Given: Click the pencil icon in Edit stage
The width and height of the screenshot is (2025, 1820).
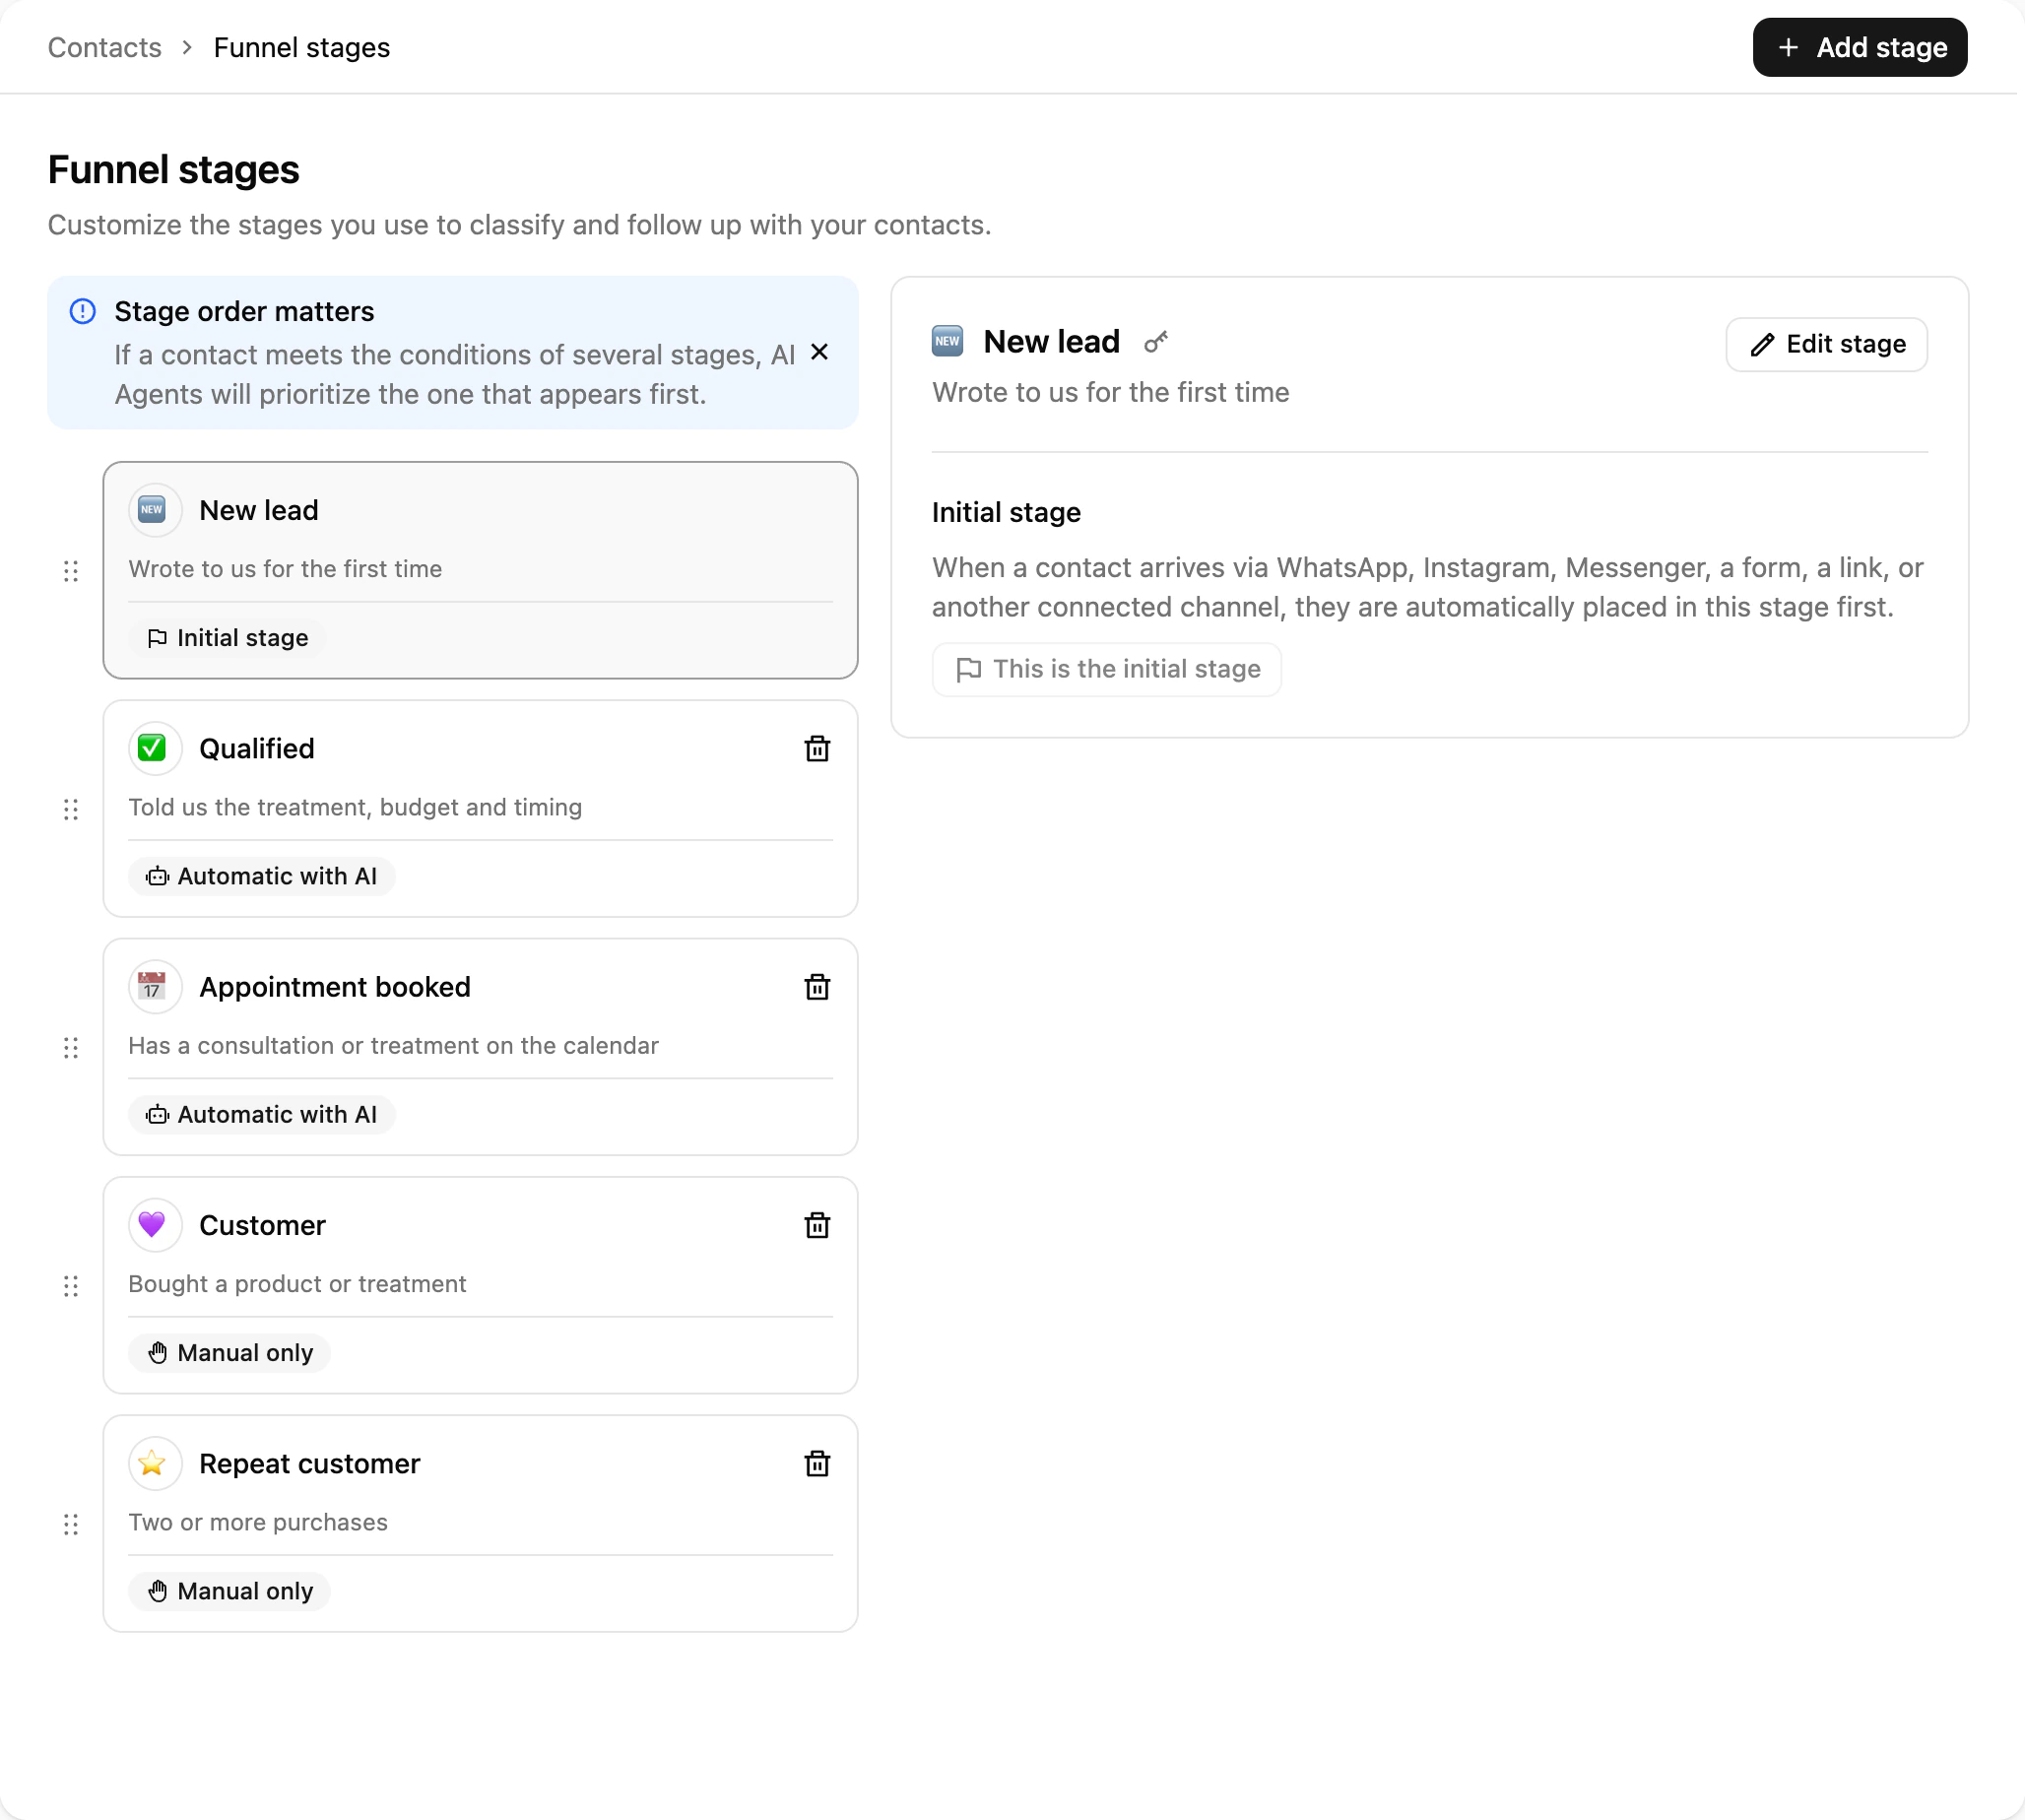Looking at the screenshot, I should pyautogui.click(x=1762, y=345).
